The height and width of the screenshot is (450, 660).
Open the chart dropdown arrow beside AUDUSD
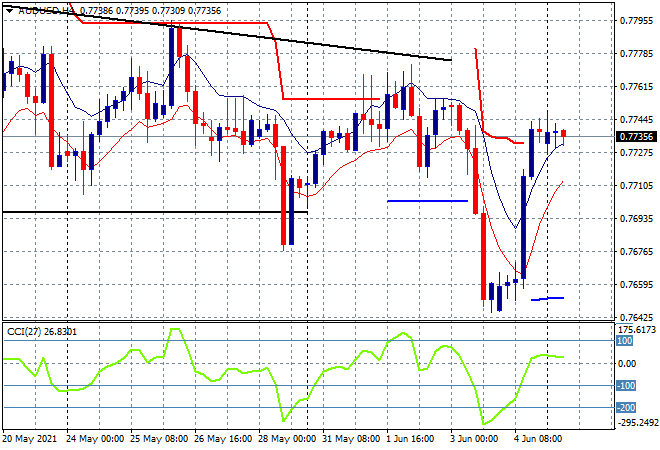click(x=9, y=11)
